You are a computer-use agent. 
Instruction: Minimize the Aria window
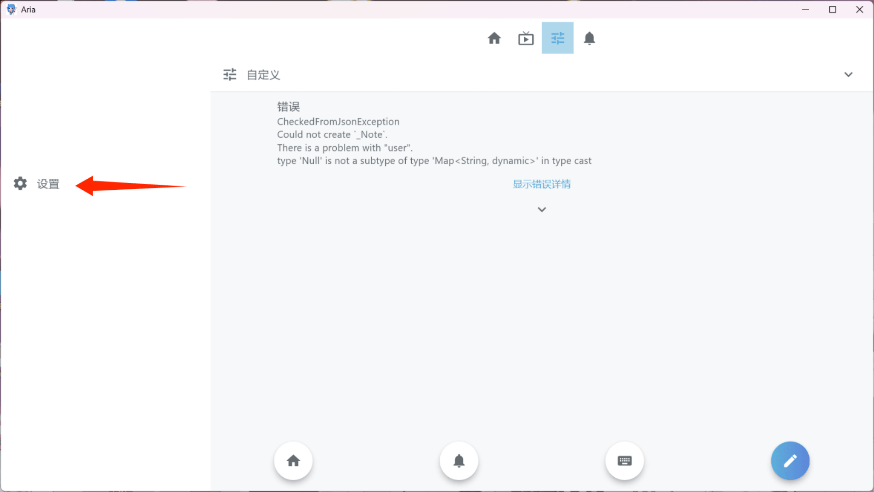[x=805, y=9]
